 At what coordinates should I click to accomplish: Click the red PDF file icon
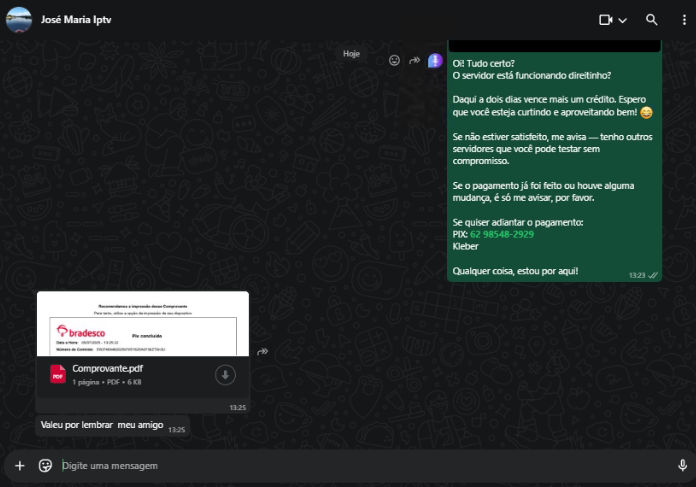click(x=58, y=374)
